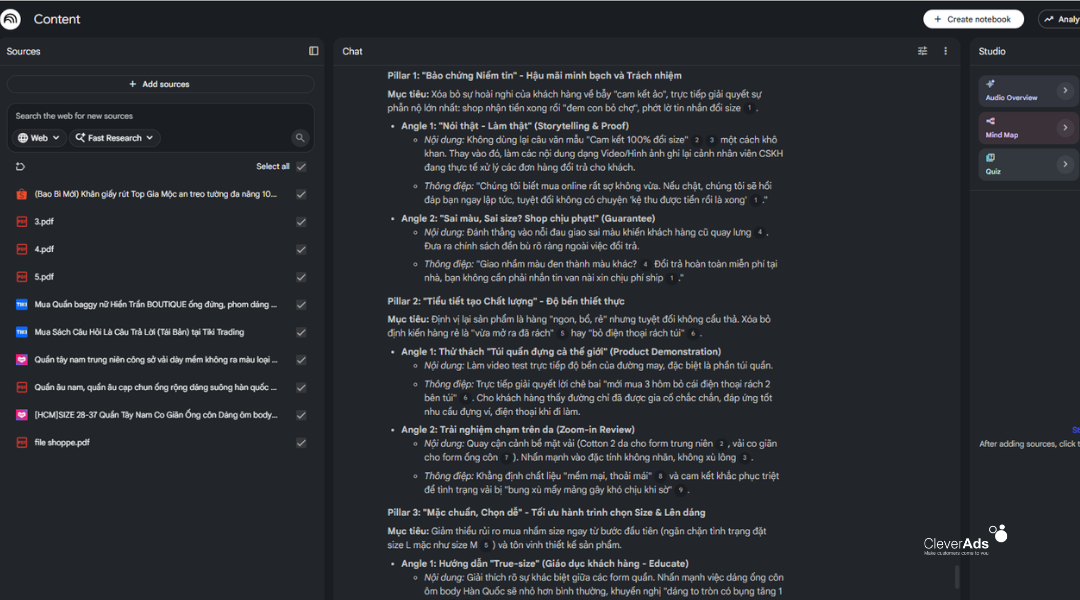The height and width of the screenshot is (600, 1080).
Task: Click the PDF icon next to 3.pdf
Action: pyautogui.click(x=21, y=222)
